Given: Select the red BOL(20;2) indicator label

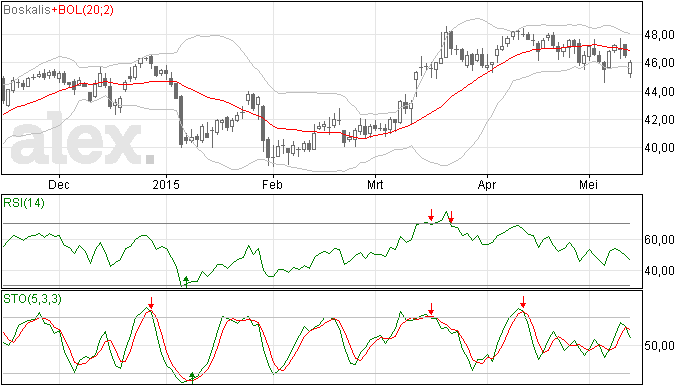Looking at the screenshot, I should tap(85, 10).
